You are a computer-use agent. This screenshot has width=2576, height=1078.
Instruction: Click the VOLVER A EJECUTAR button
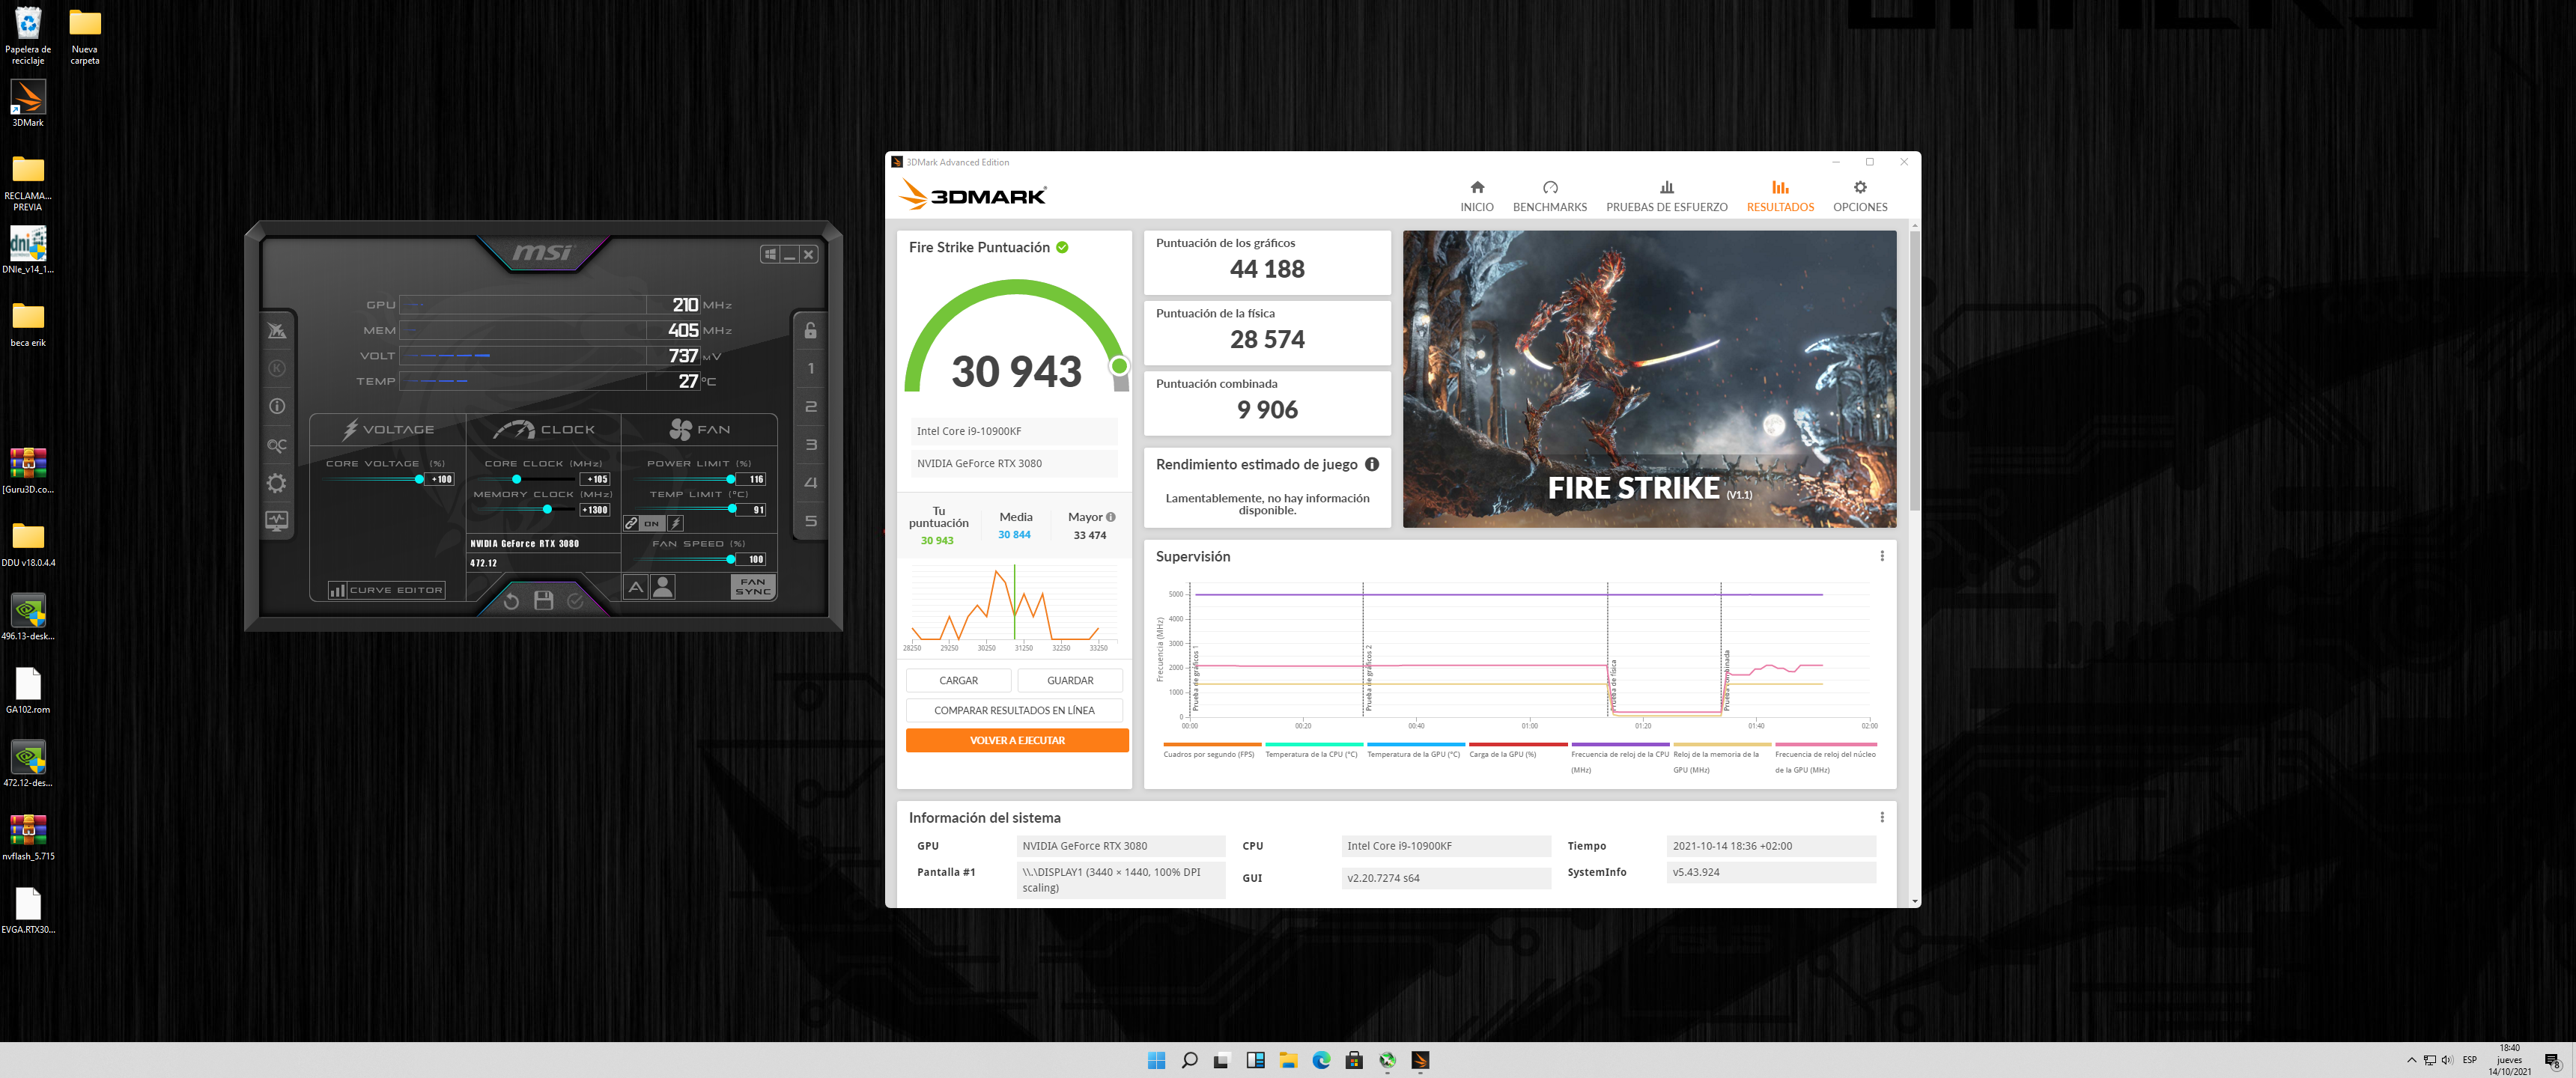click(x=1017, y=740)
